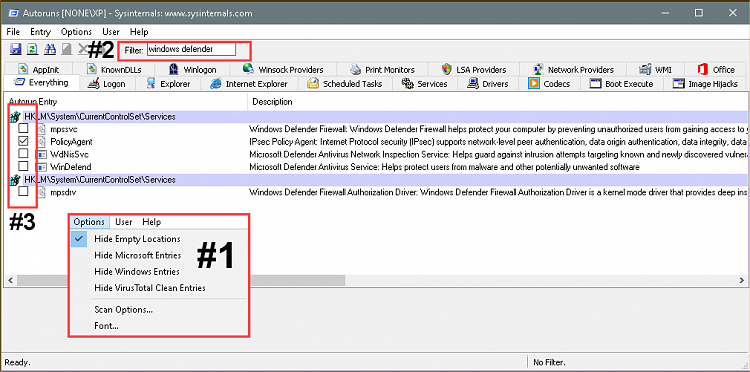Click the Refresh toolbar icon
Viewport: 750px width, 372px height.
coord(33,49)
